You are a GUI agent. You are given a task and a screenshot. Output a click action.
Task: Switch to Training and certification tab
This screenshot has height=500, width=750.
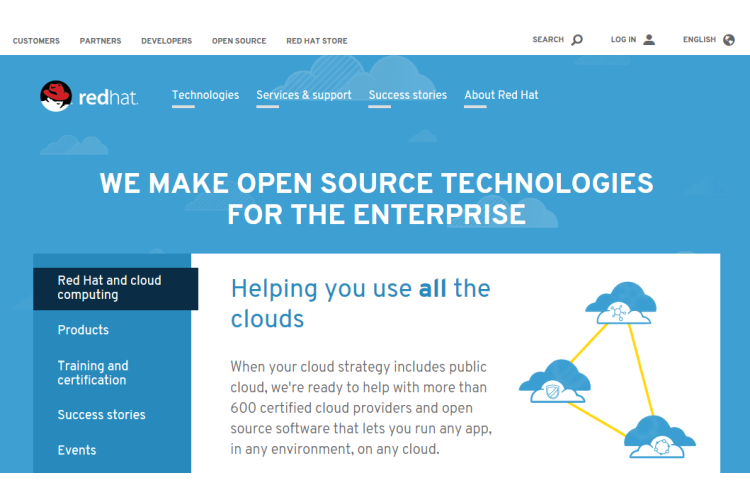point(93,373)
